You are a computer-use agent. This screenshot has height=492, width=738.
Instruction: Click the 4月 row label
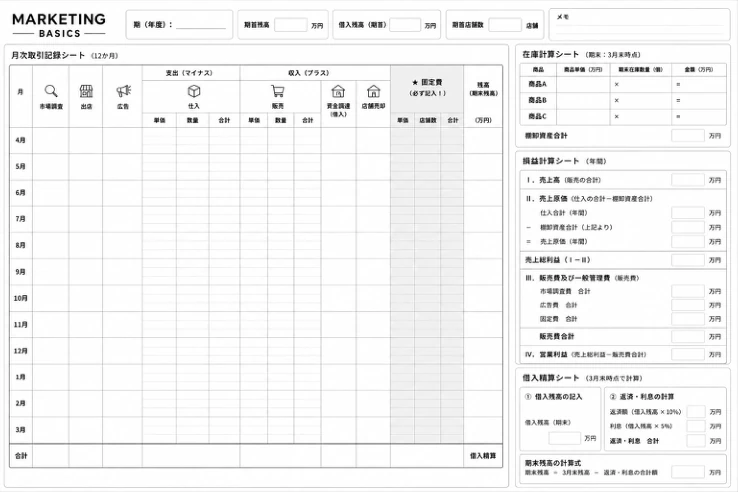click(20, 140)
